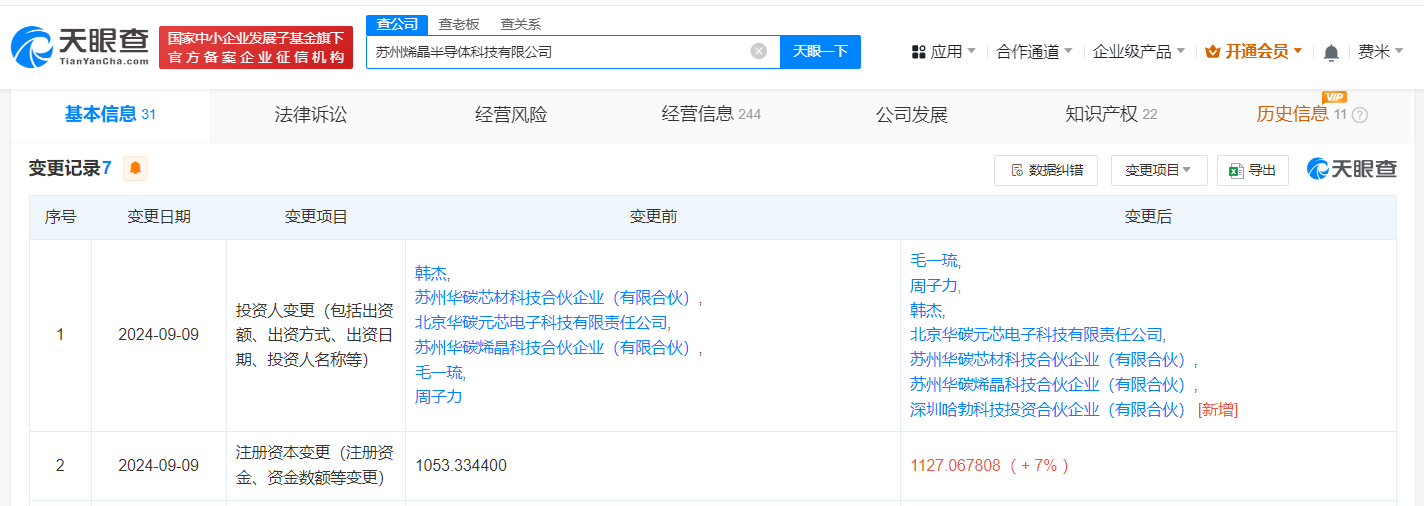Image resolution: width=1424 pixels, height=506 pixels.
Task: Select the 查公司 search tab
Action: (x=397, y=24)
